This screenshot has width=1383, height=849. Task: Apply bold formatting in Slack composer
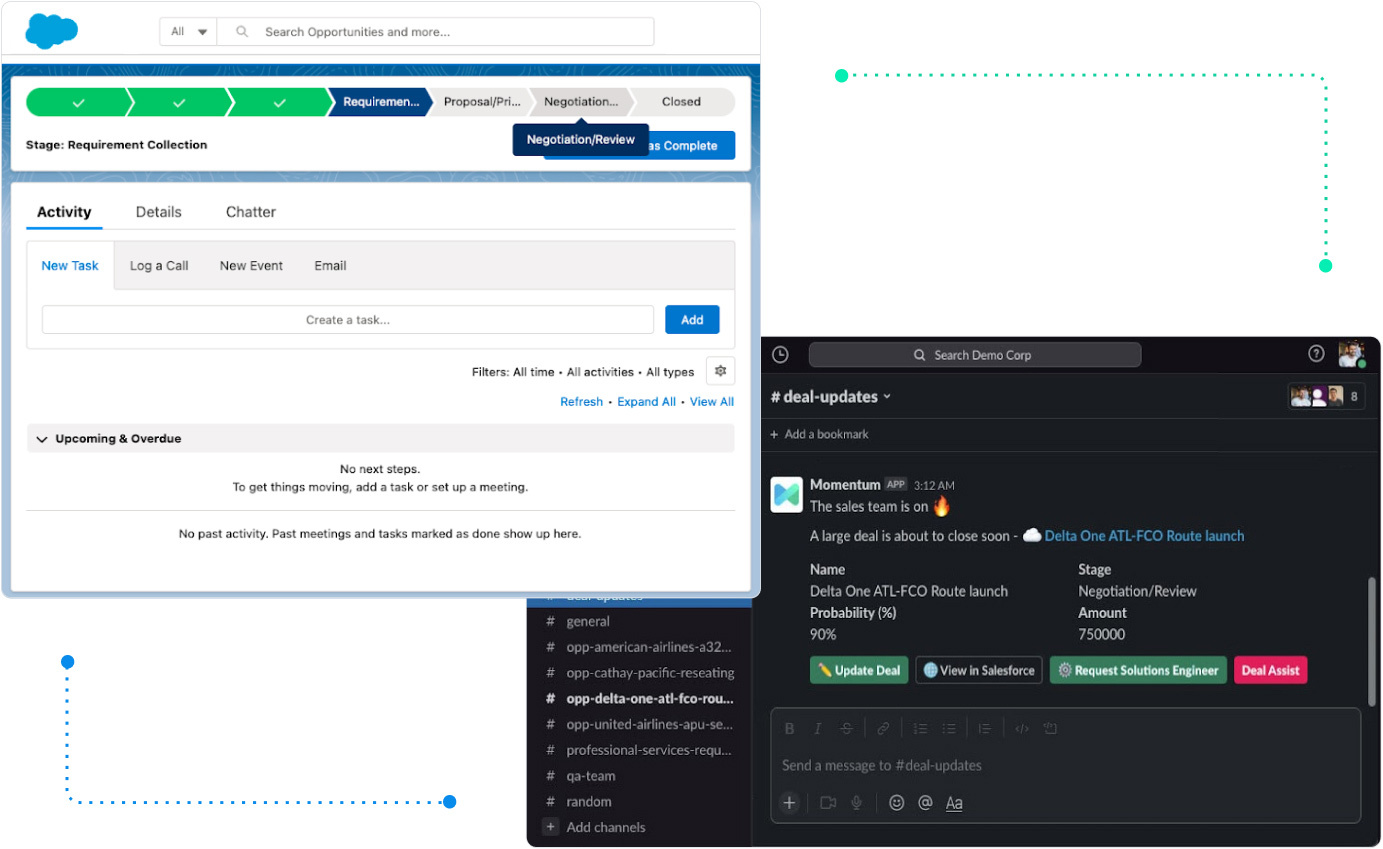click(x=789, y=729)
